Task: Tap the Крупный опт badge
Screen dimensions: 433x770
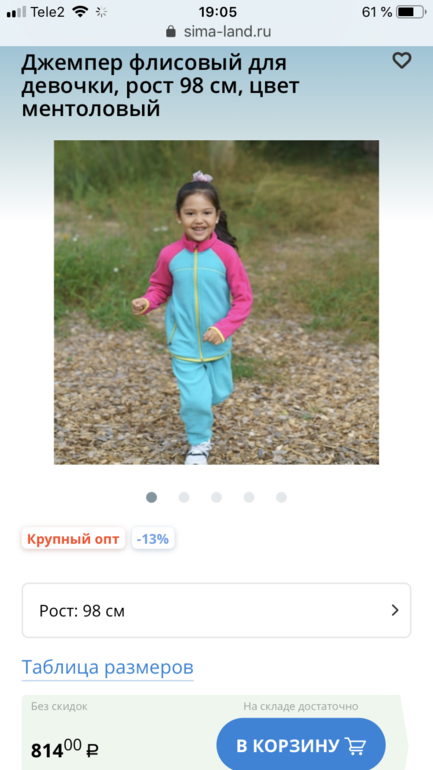Action: [73, 539]
